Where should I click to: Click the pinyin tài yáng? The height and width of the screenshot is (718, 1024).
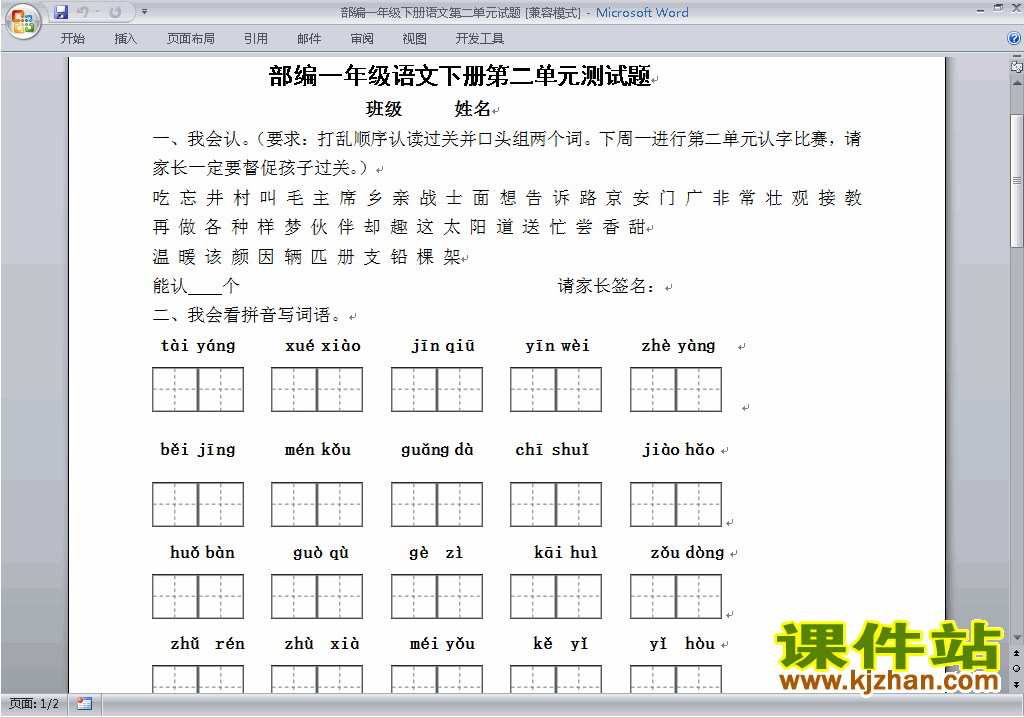[x=198, y=346]
